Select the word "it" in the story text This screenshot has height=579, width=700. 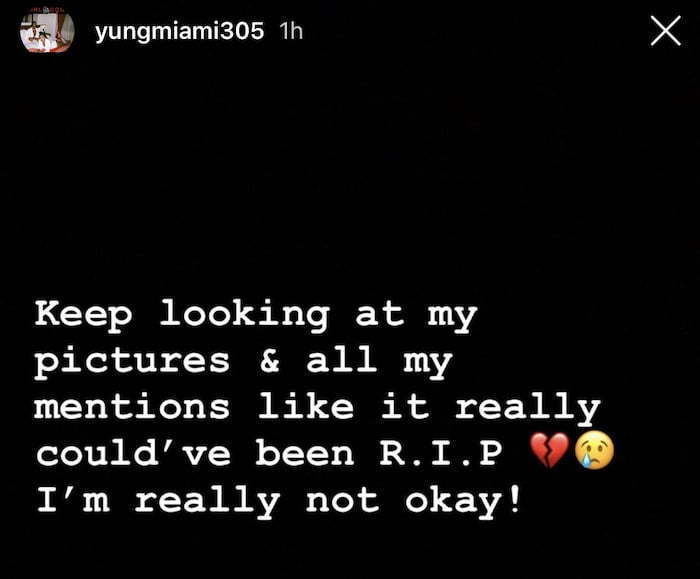pyautogui.click(x=404, y=405)
